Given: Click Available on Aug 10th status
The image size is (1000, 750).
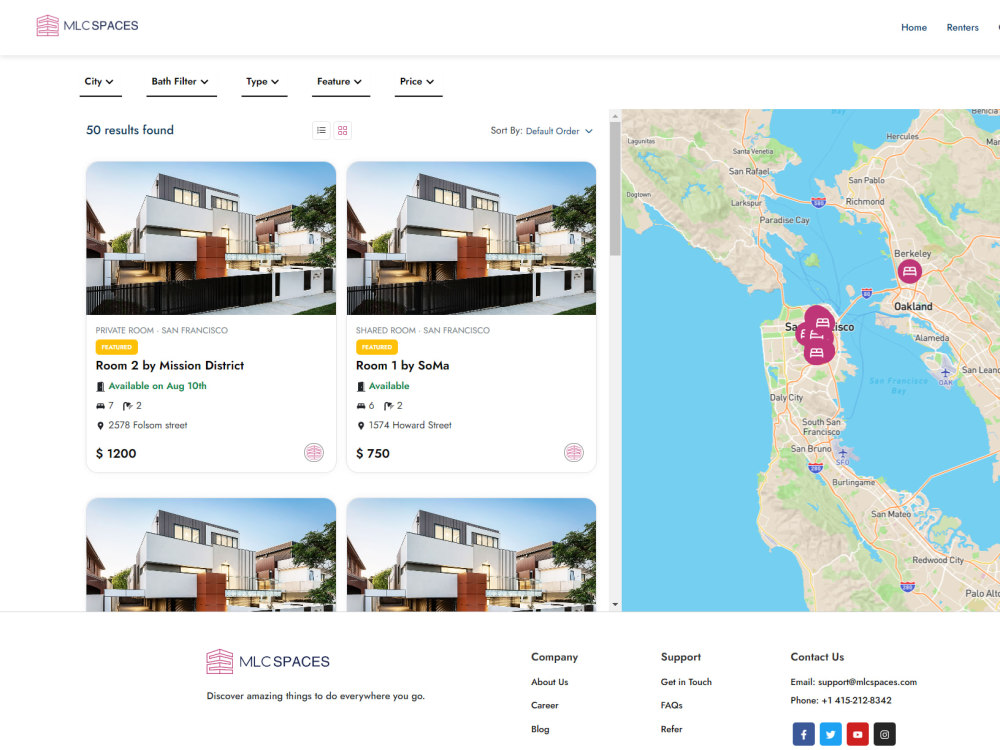Looking at the screenshot, I should (158, 386).
